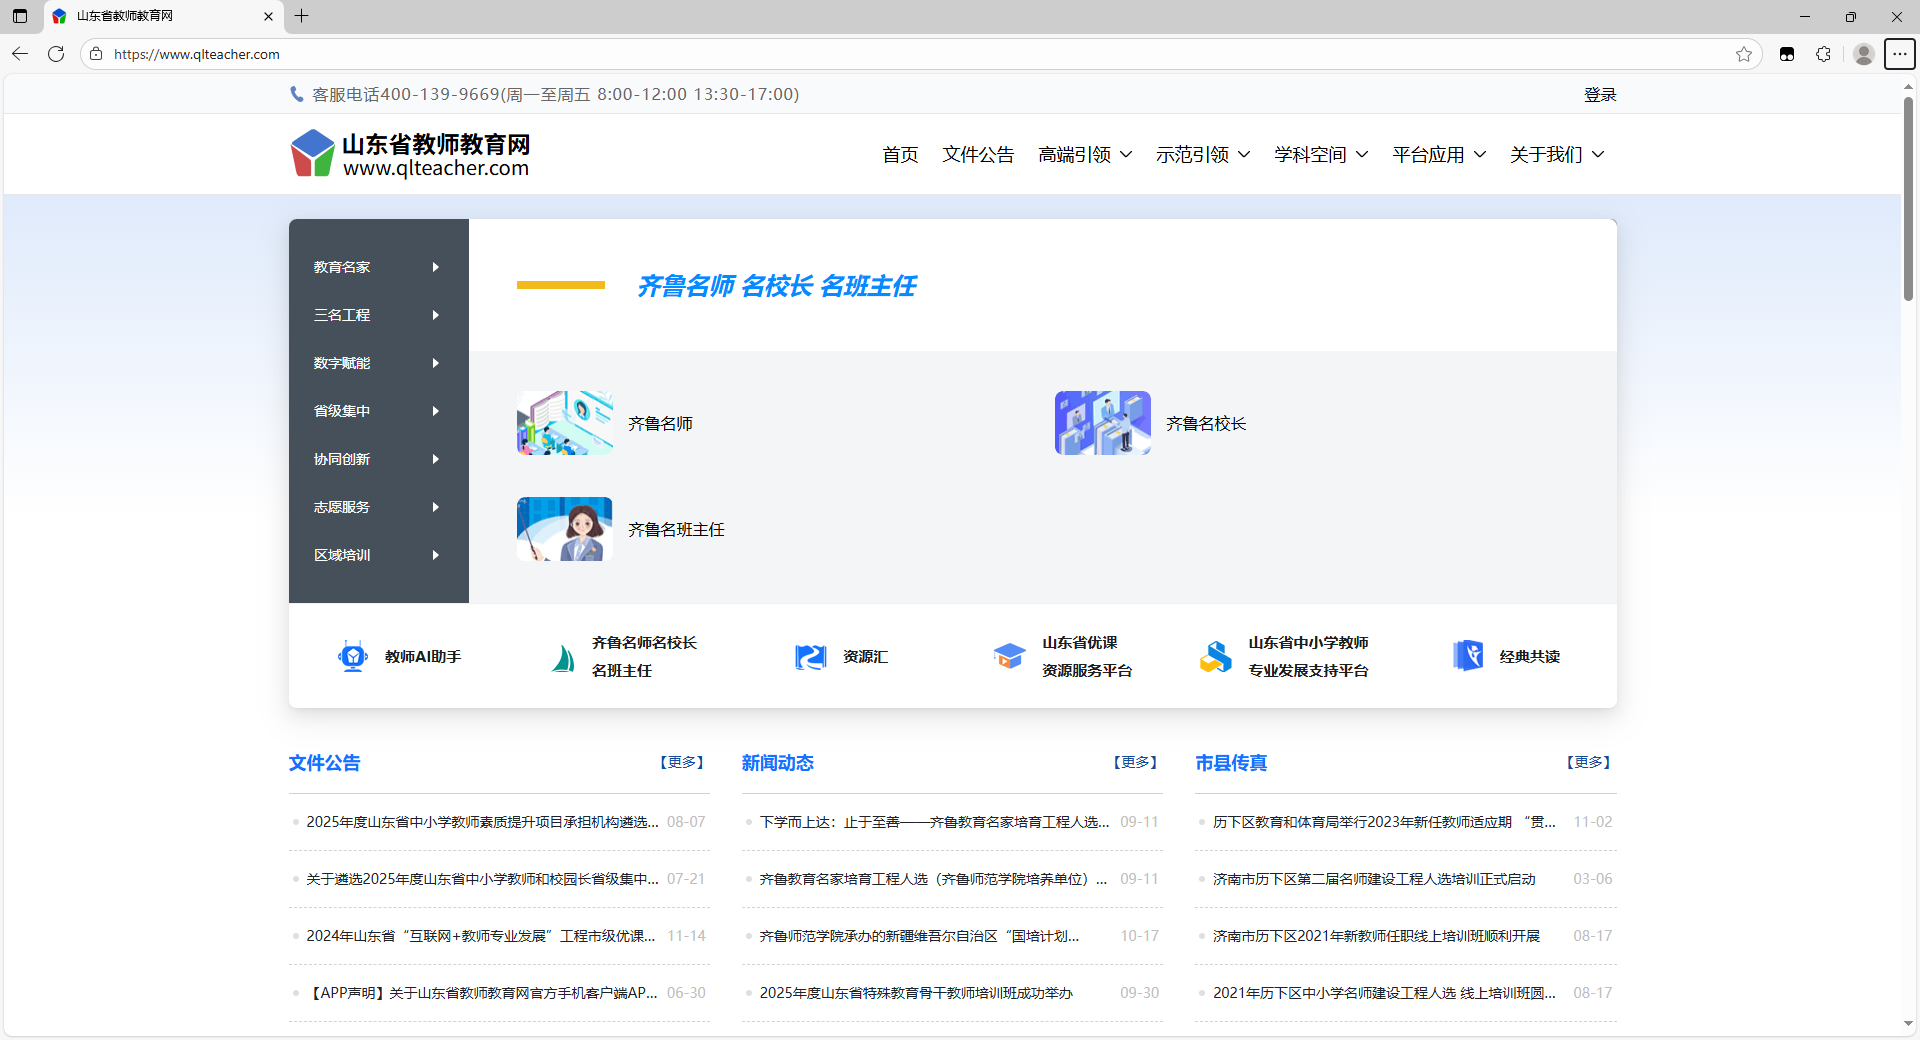
Task: Click the browser refresh icon
Action: click(56, 54)
